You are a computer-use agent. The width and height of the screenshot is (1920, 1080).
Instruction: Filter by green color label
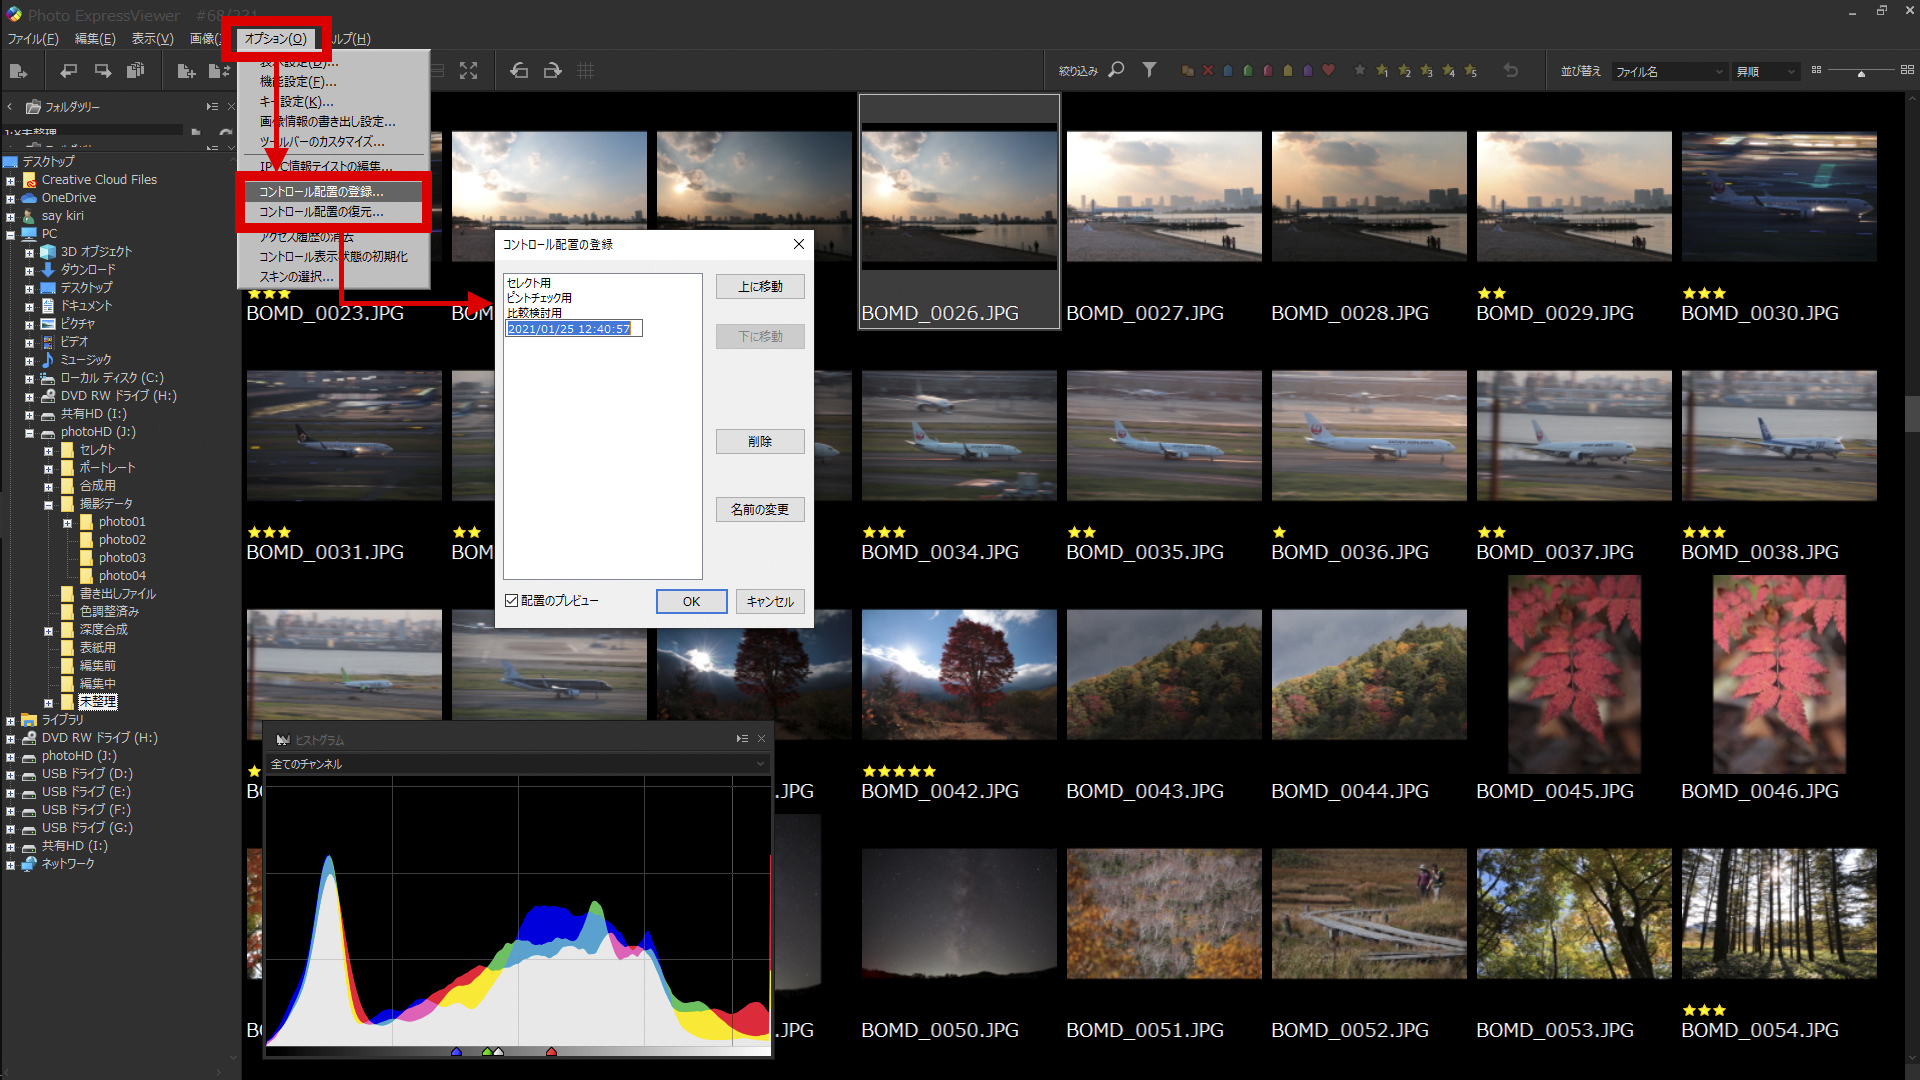1247,71
